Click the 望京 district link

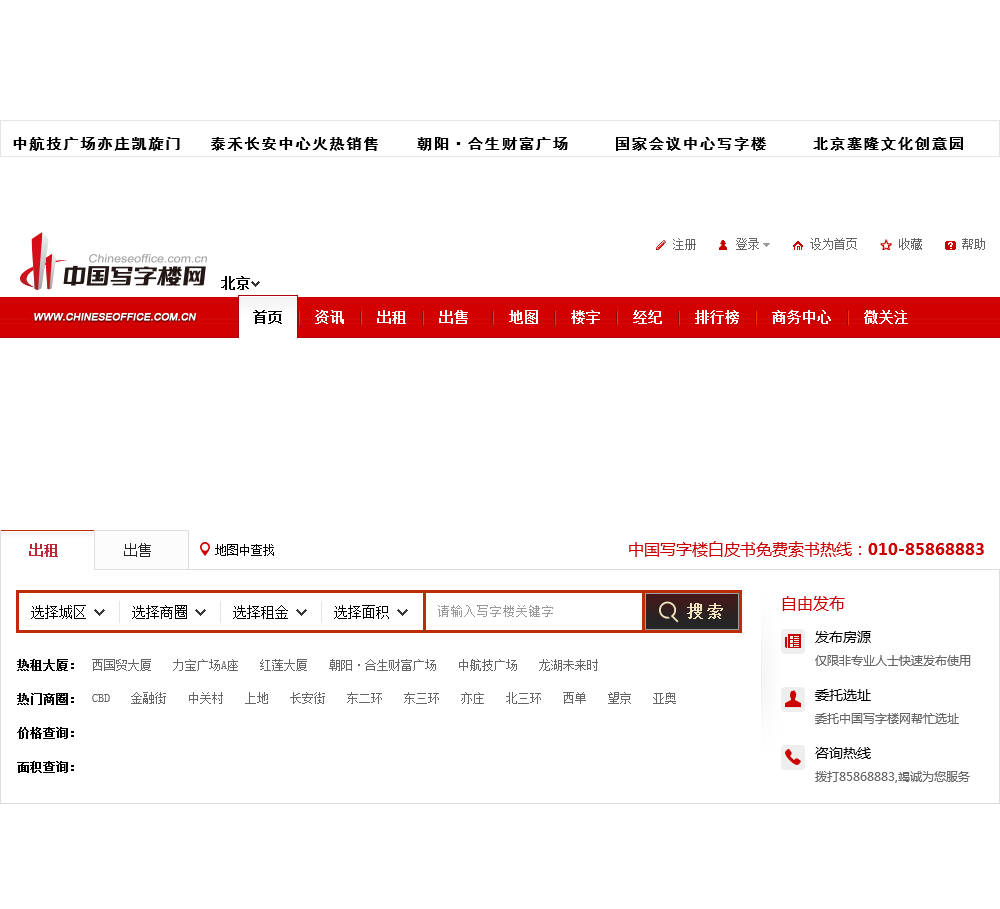[619, 698]
